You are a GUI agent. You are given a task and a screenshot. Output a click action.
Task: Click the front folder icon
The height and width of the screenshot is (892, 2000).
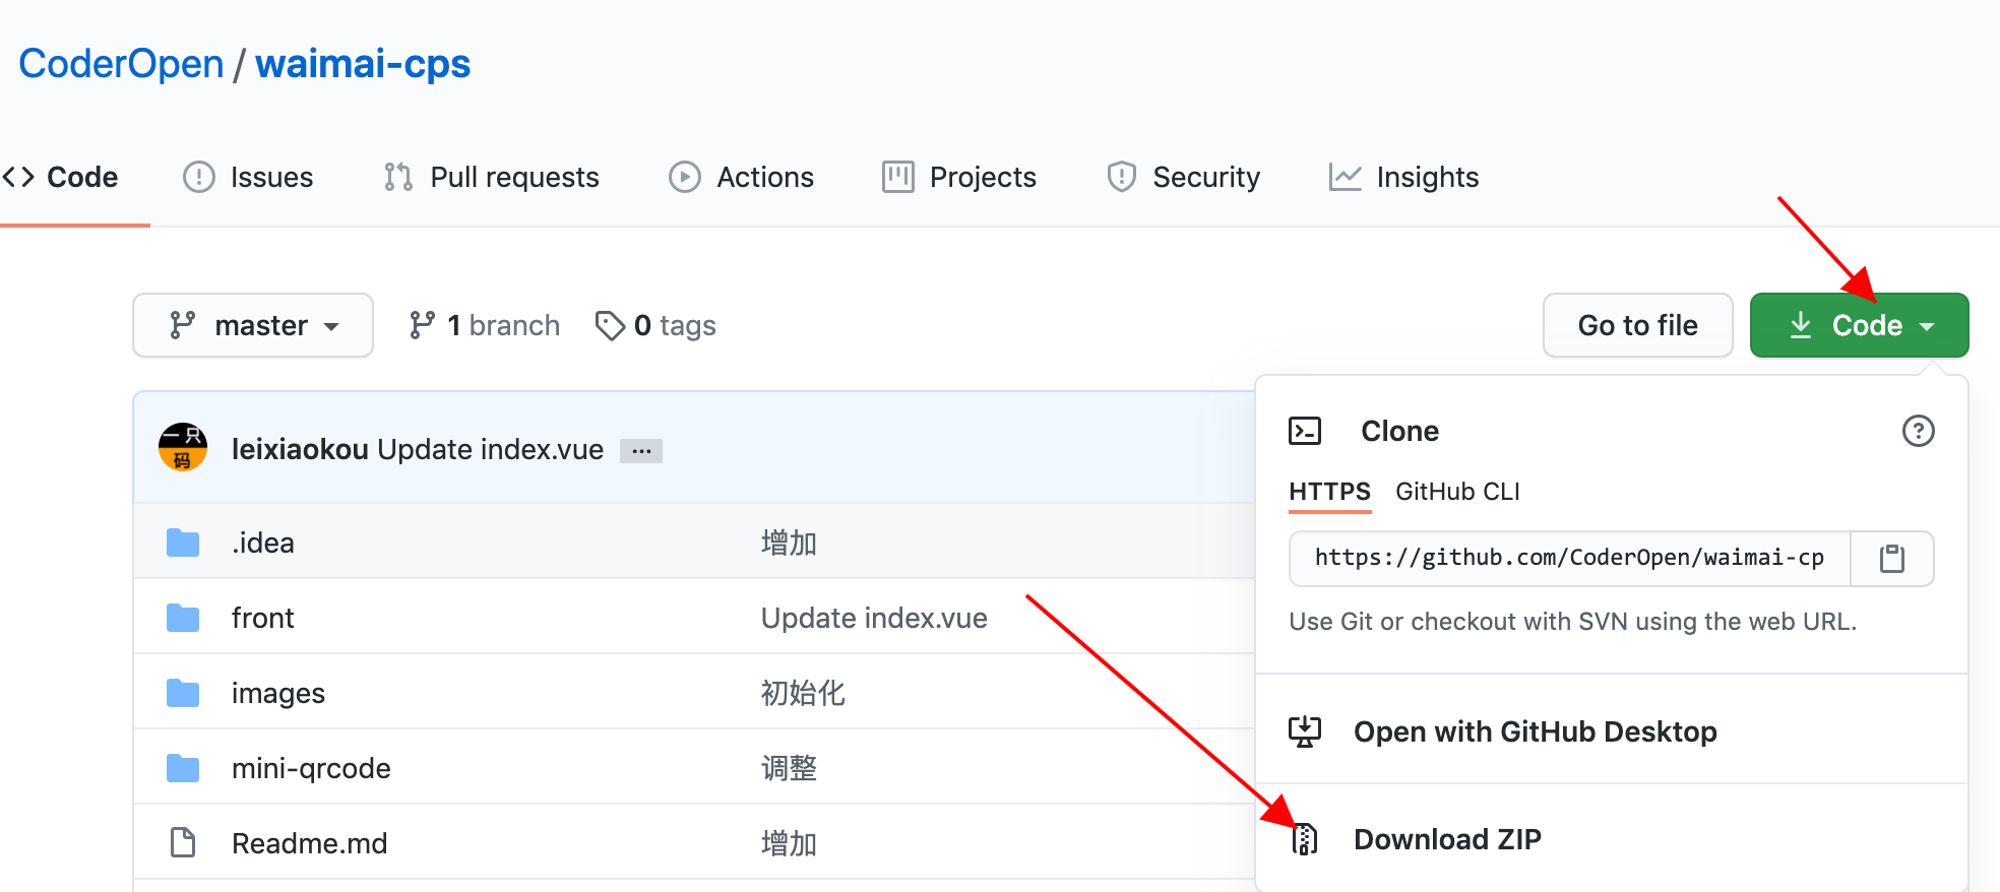point(183,618)
